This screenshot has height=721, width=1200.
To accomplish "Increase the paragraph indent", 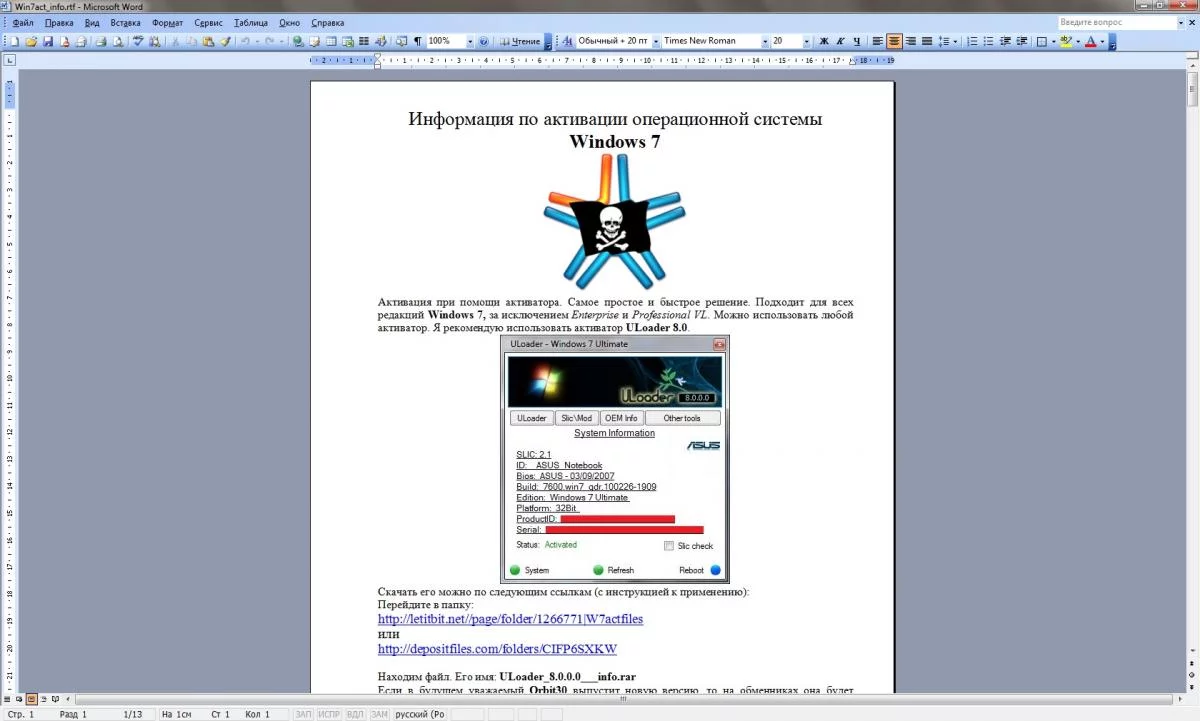I will 1022,41.
